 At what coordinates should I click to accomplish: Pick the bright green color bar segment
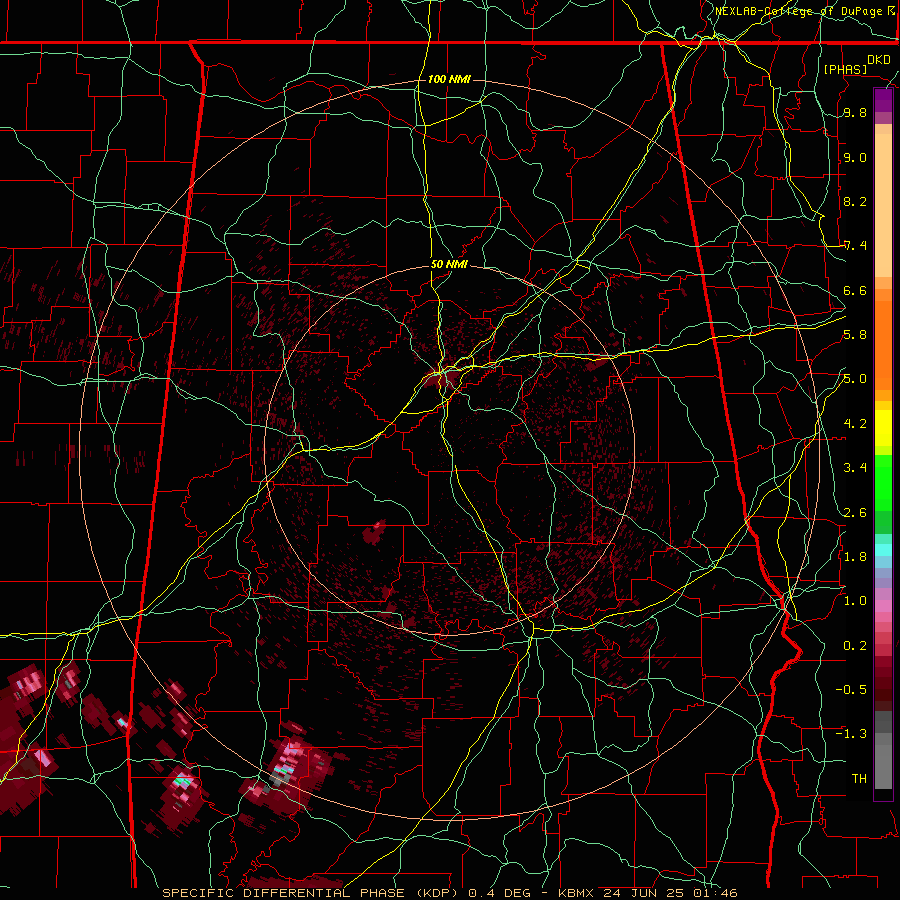tap(883, 482)
